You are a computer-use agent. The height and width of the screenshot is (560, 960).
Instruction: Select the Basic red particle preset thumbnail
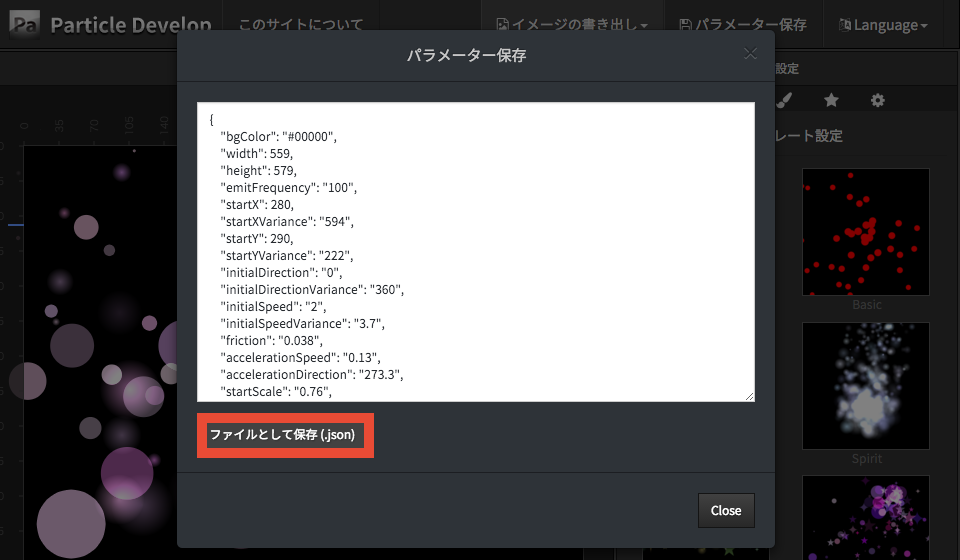[x=865, y=232]
